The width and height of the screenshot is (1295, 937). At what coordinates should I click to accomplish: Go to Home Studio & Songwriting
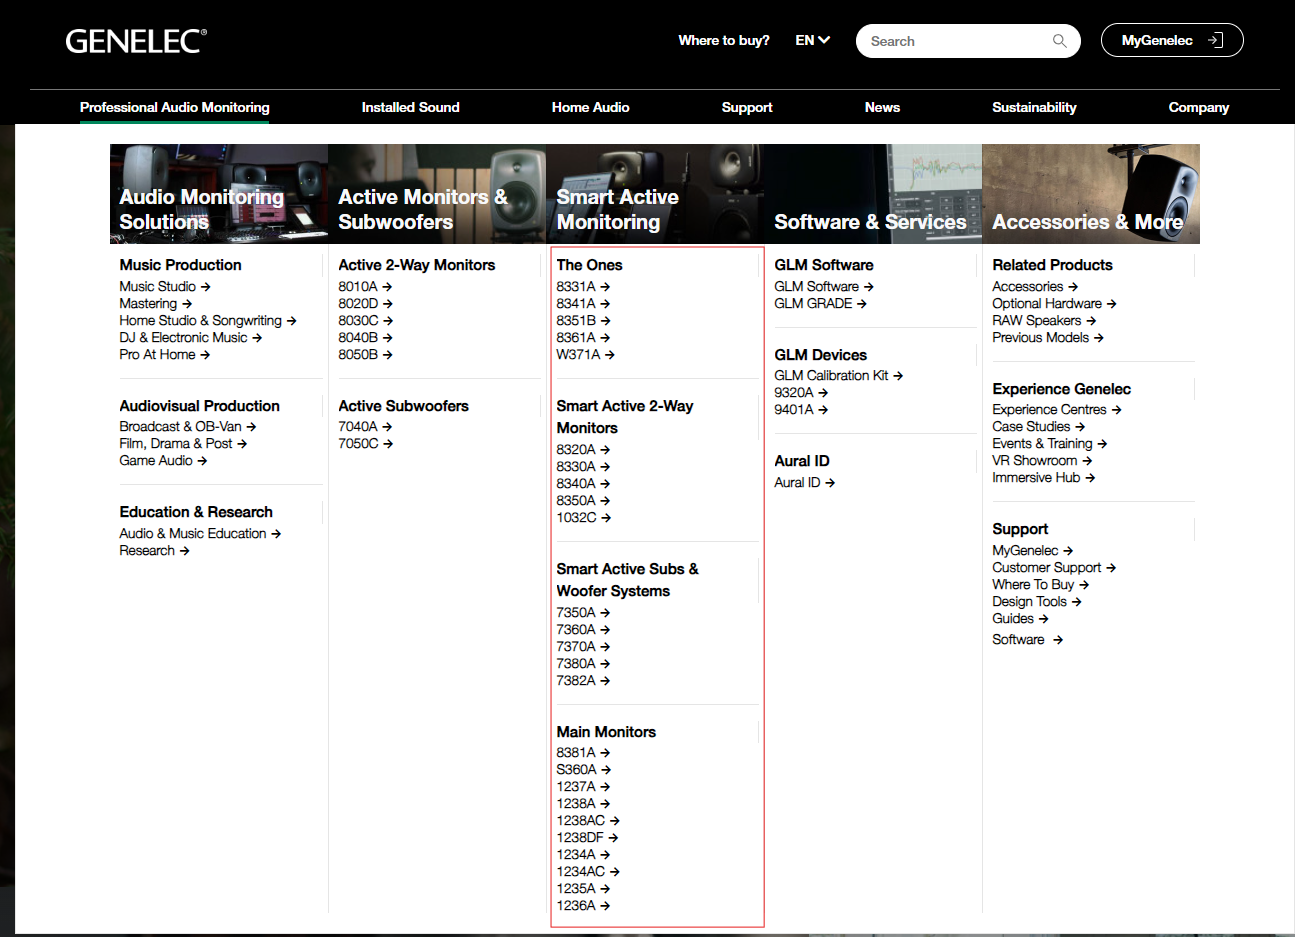[x=208, y=320]
